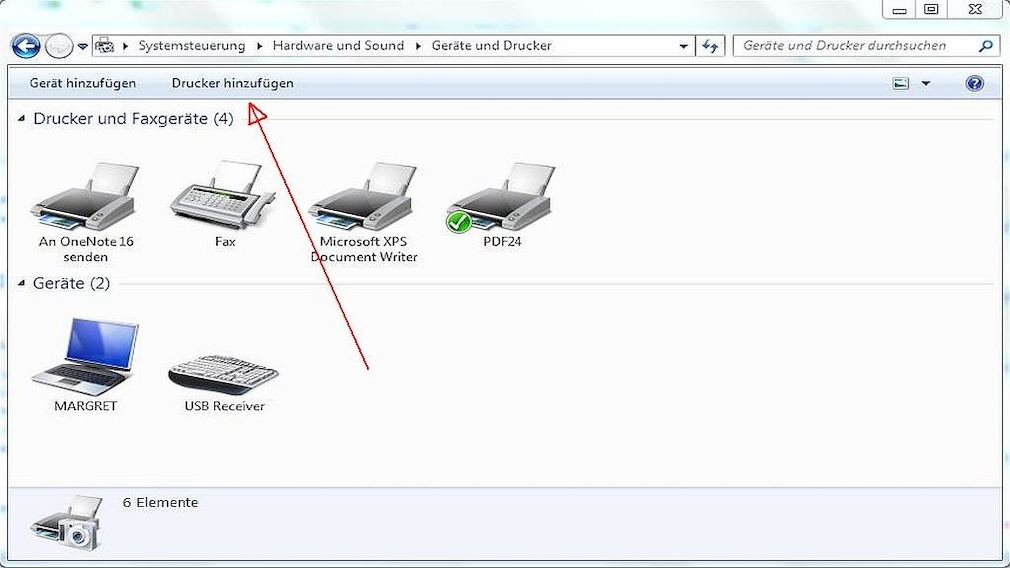Click the refresh button beside address bar
Image resolution: width=1010 pixels, height=568 pixels.
coord(711,46)
